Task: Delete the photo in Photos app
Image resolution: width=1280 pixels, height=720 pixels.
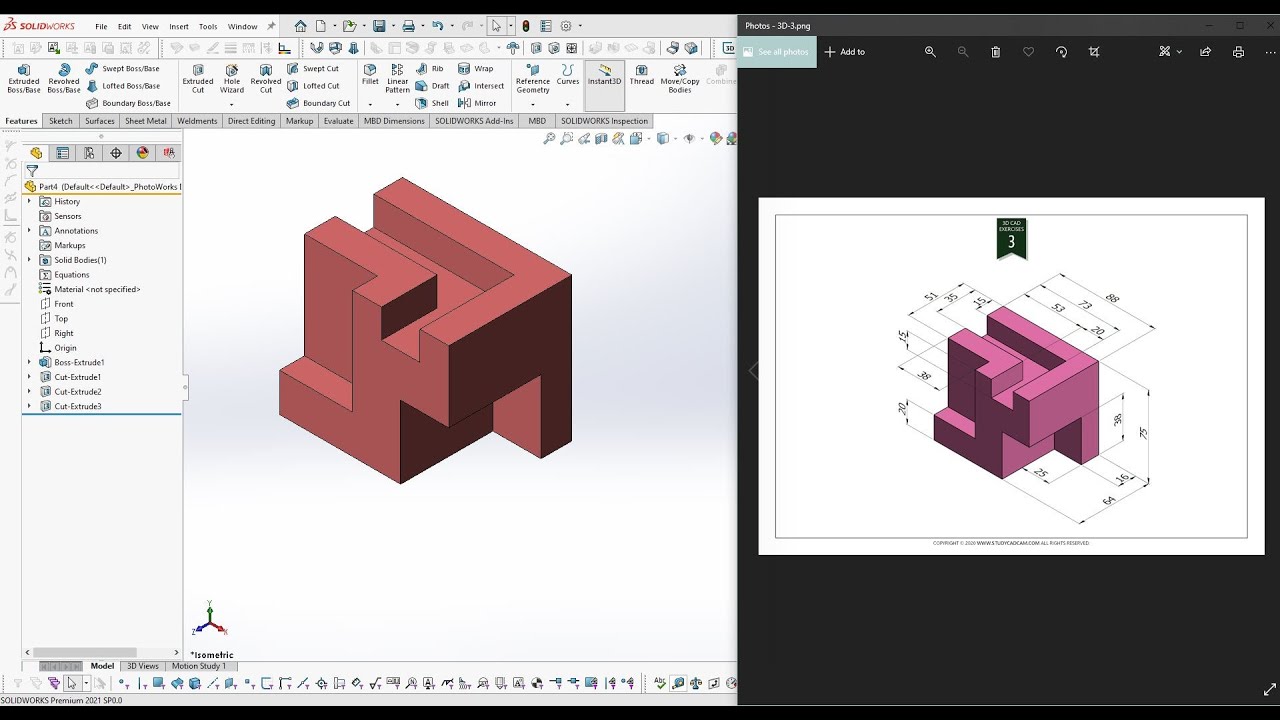Action: [995, 52]
